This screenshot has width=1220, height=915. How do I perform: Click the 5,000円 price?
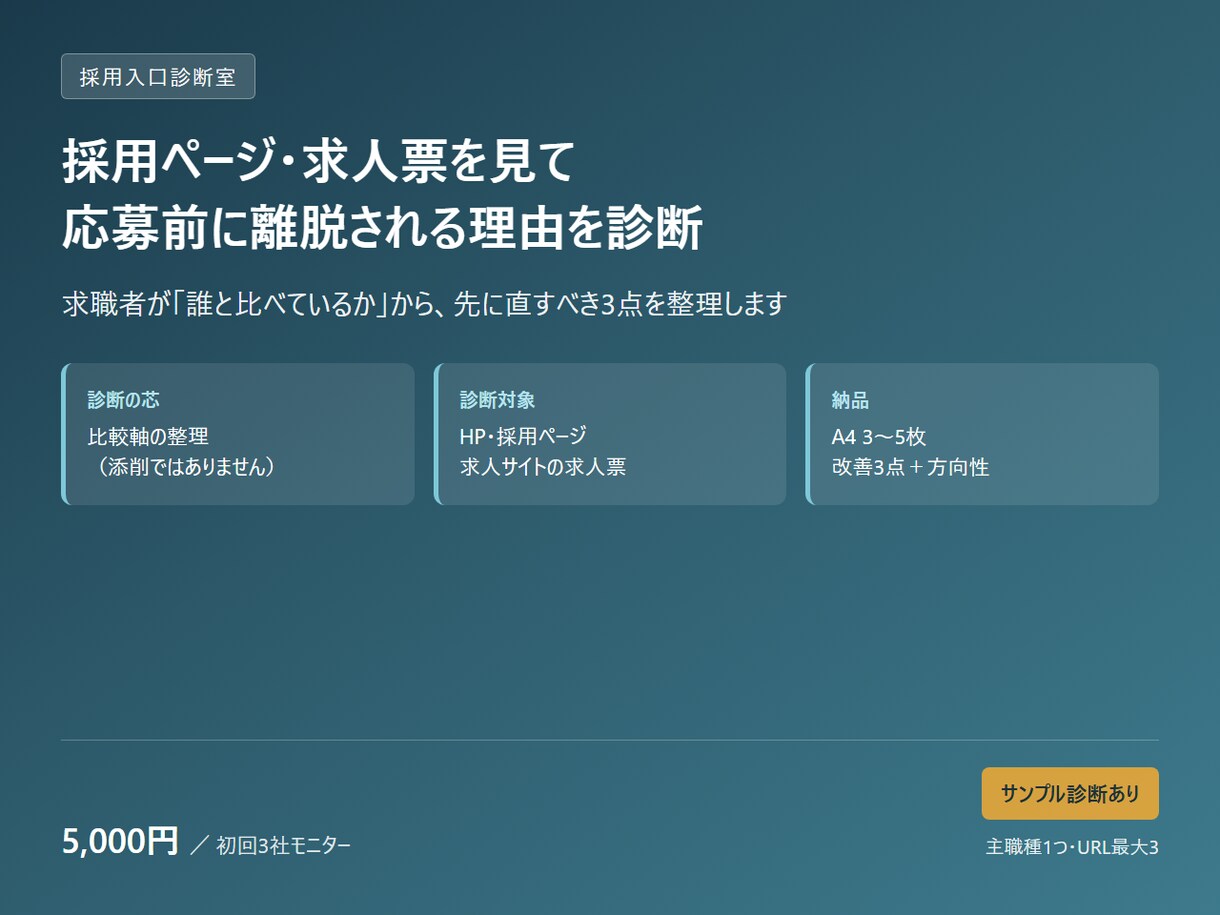click(120, 841)
